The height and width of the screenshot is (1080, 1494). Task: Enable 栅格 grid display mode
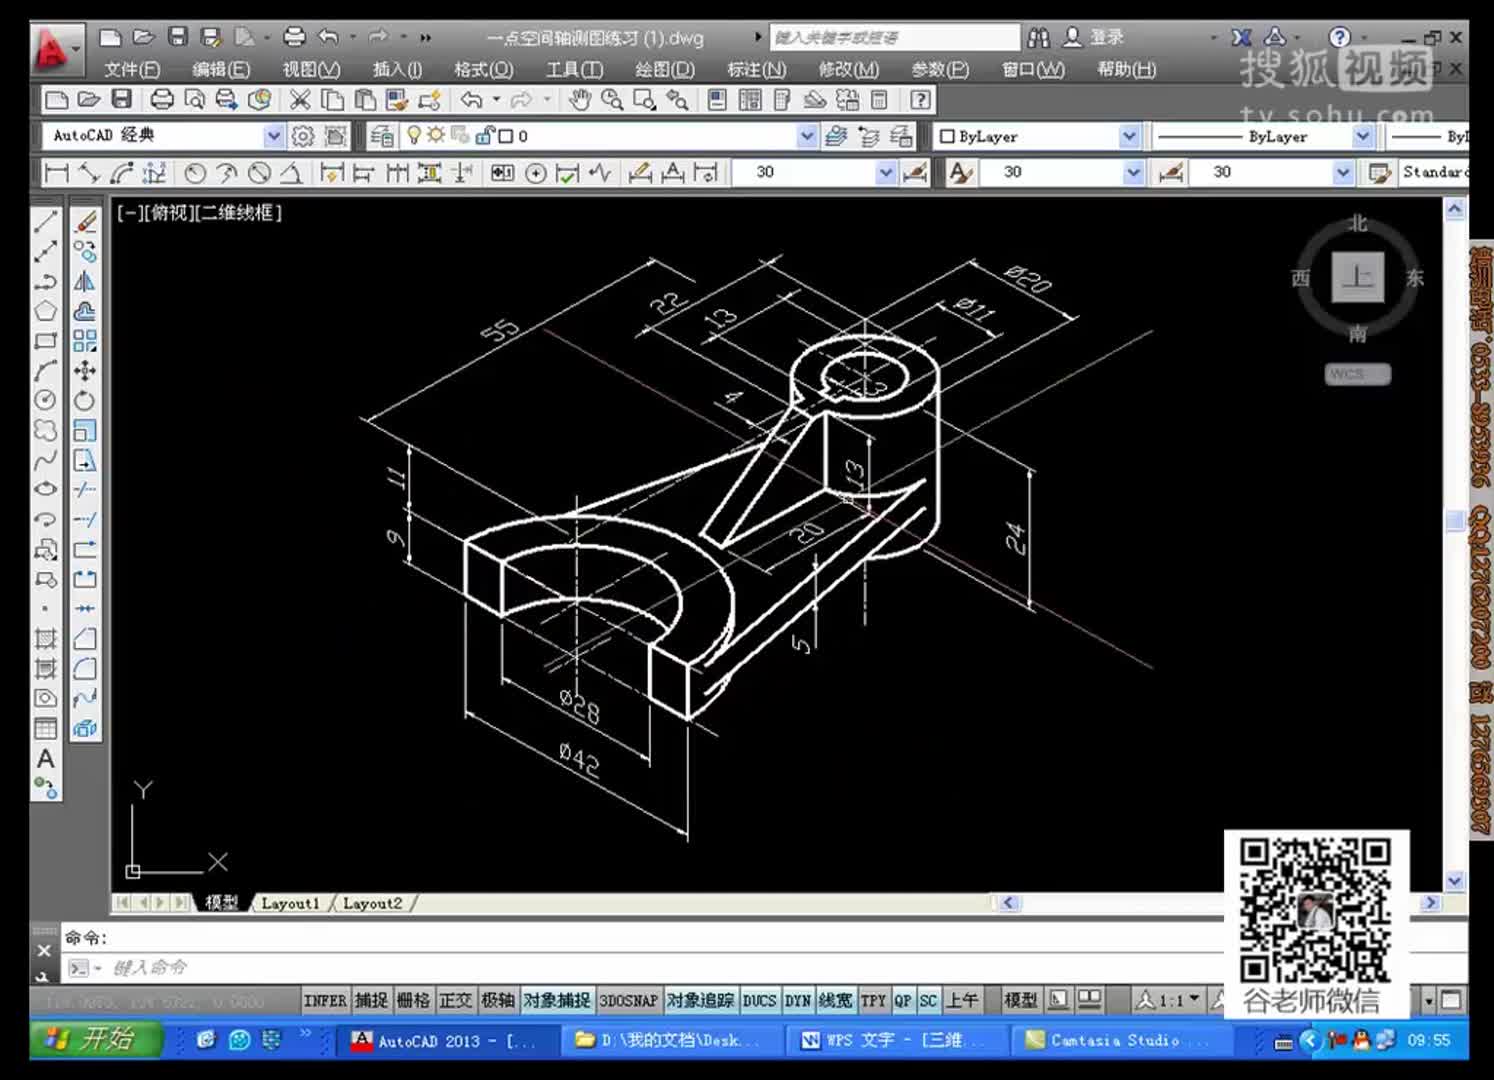click(415, 1000)
